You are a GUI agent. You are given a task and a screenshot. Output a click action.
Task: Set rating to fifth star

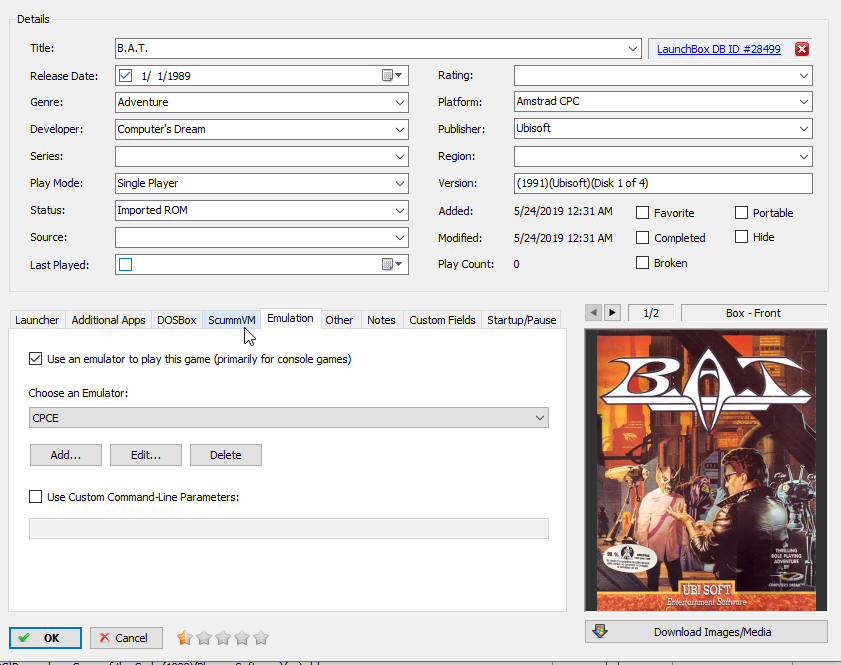pyautogui.click(x=261, y=638)
